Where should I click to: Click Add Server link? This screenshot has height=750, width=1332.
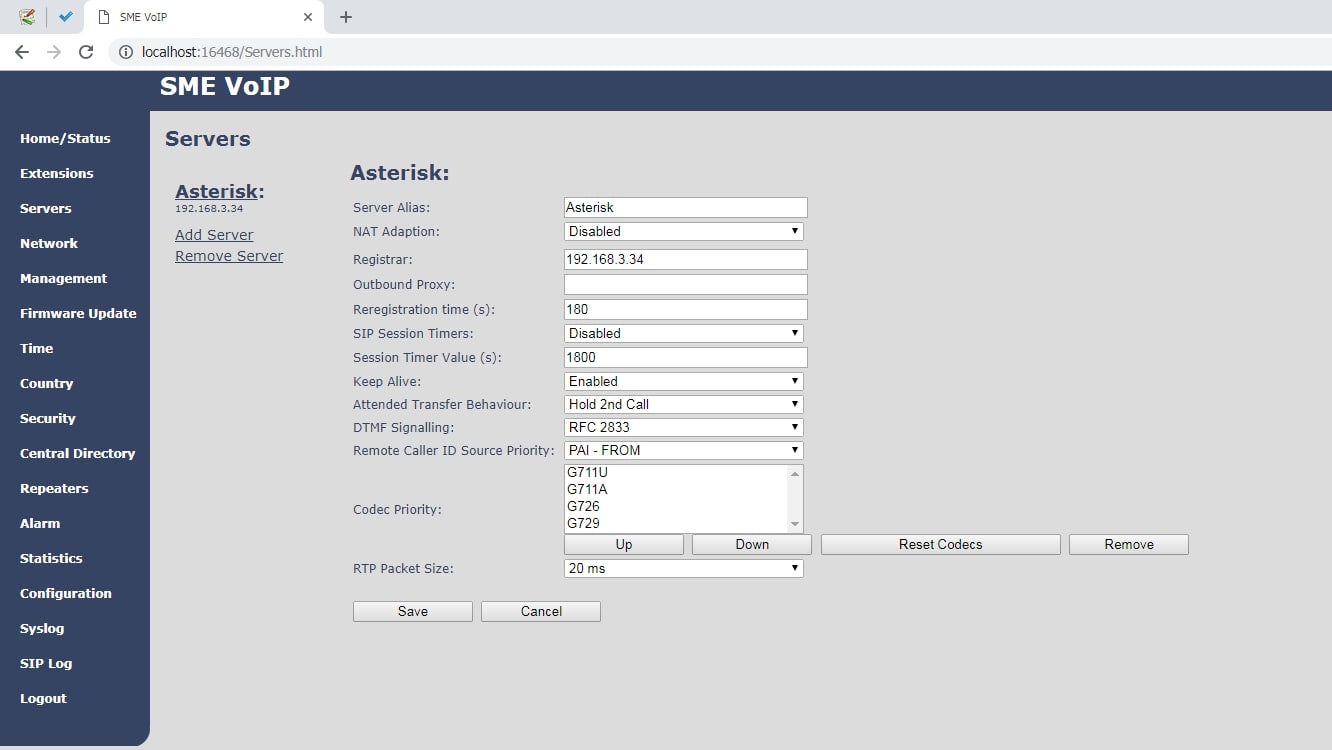pos(214,235)
